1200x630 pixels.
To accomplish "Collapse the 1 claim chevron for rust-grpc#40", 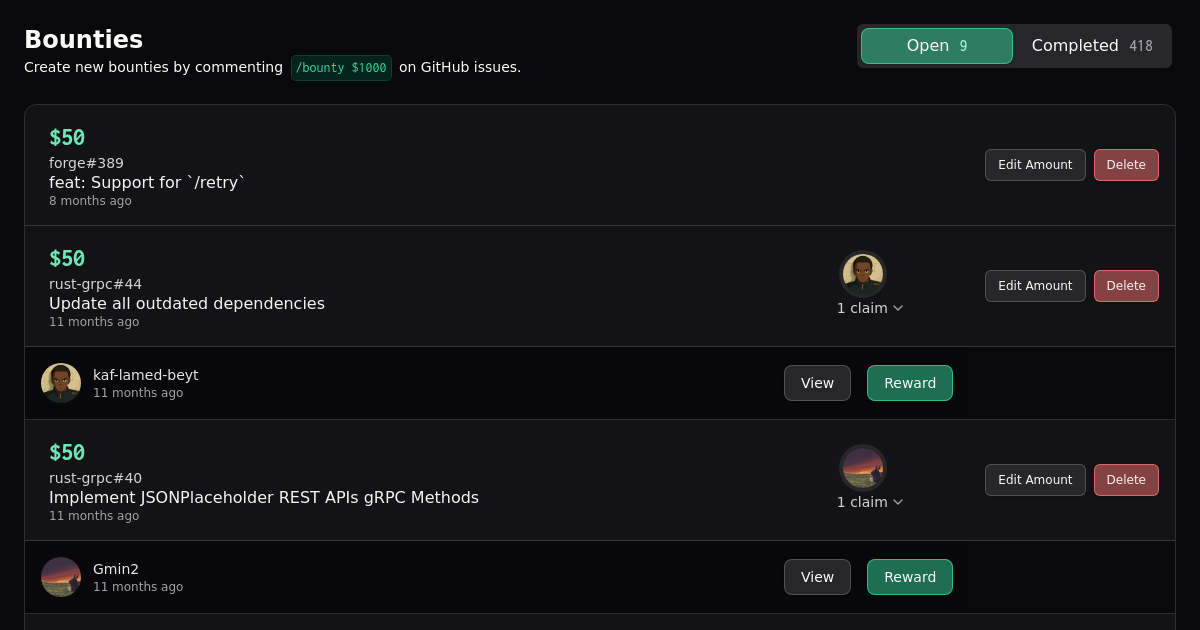I will tap(898, 502).
